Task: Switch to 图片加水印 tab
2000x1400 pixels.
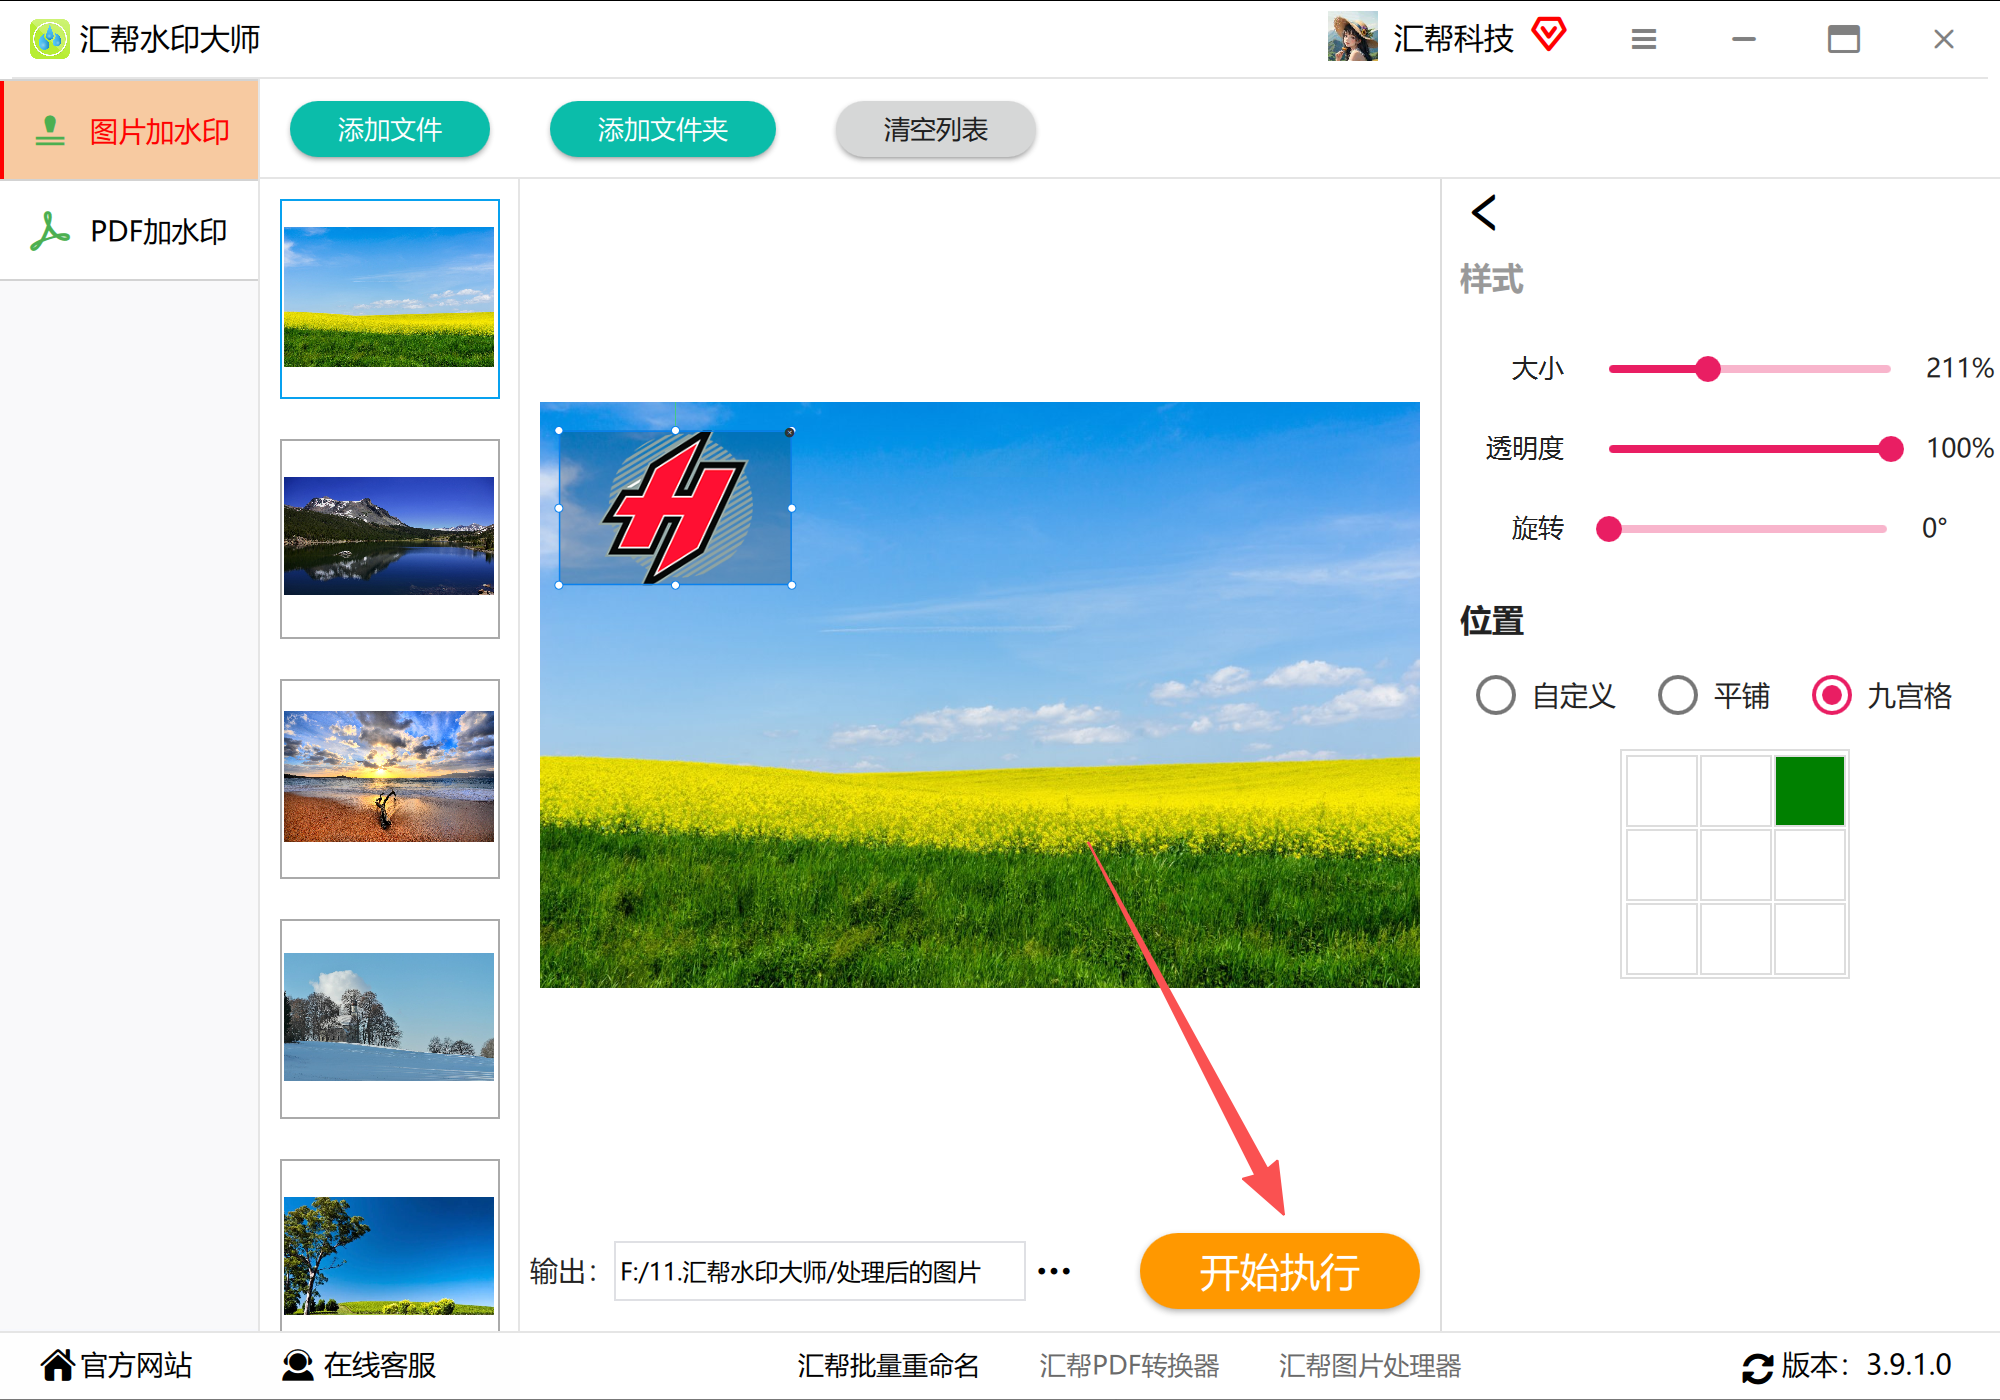Action: point(130,131)
